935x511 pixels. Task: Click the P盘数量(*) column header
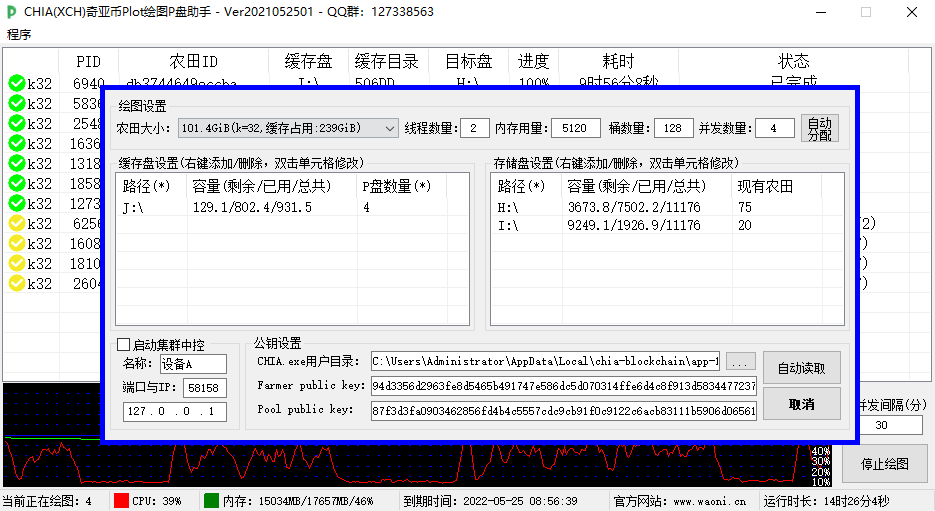coord(402,187)
